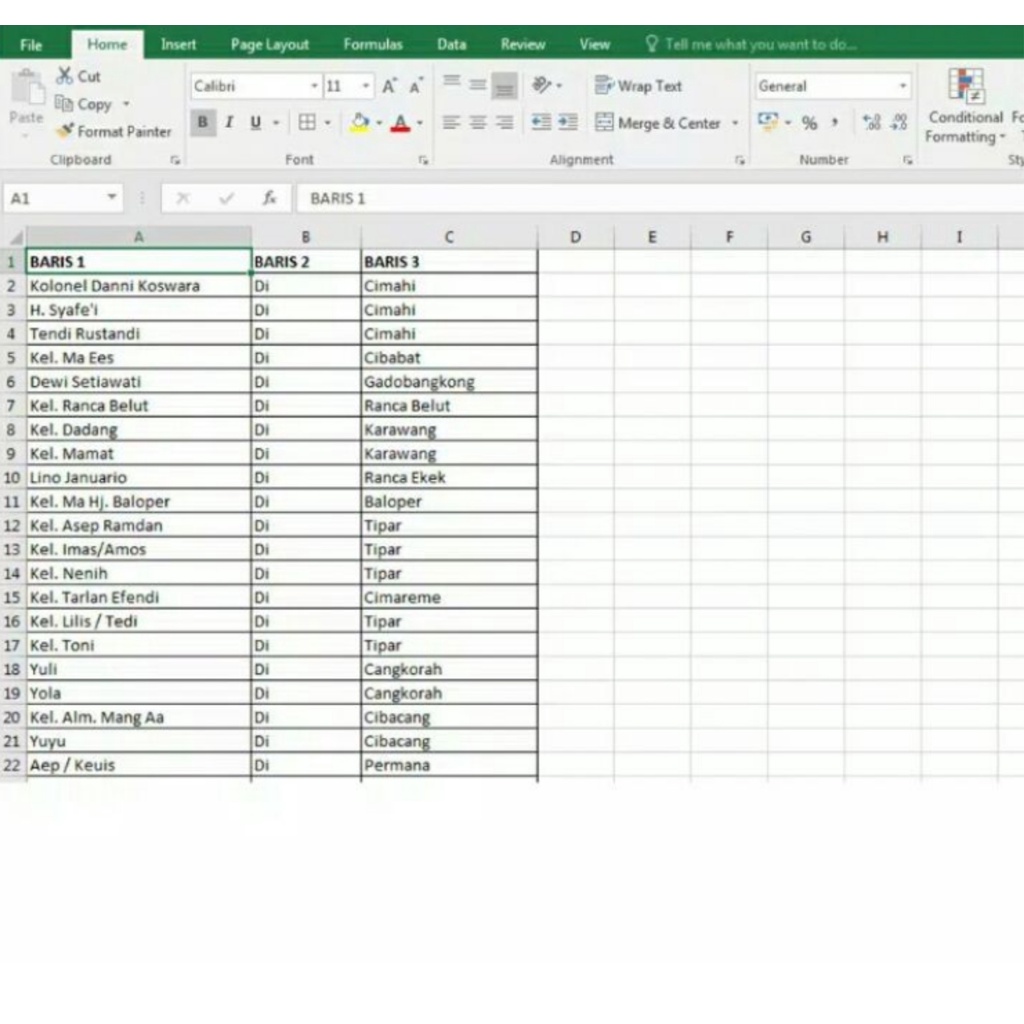Select the BARIS 3 header cell
This screenshot has height=1024, width=1024.
tap(449, 261)
